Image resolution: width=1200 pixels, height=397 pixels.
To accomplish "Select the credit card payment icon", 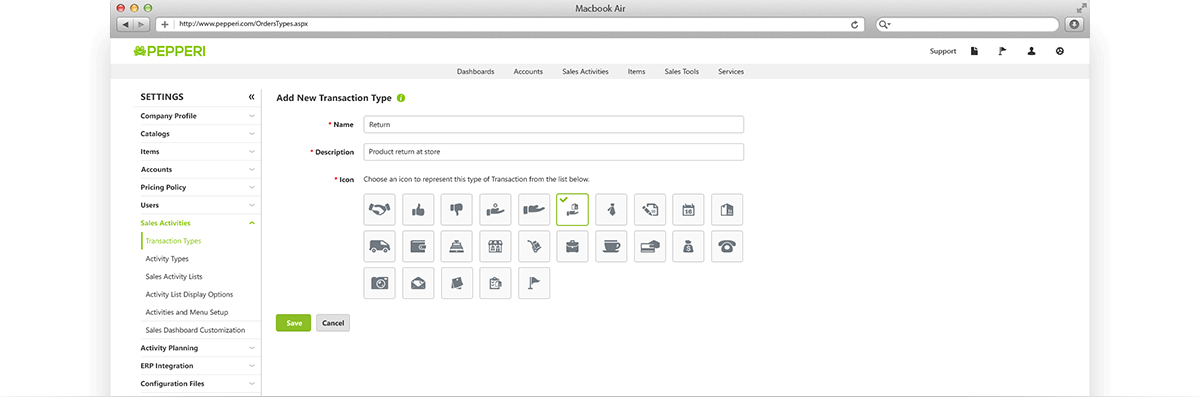I will (650, 246).
